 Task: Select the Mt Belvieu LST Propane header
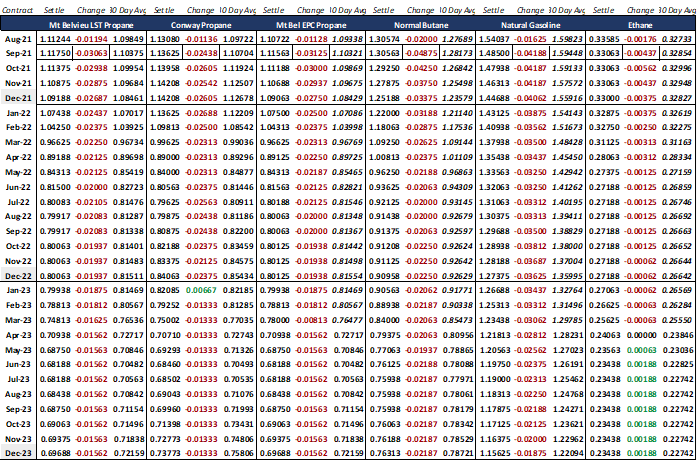91,25
